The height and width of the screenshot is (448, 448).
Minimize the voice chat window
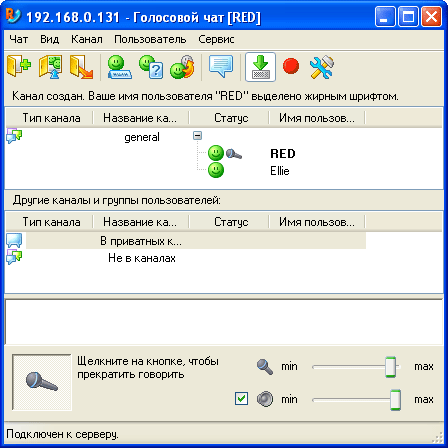click(x=385, y=17)
